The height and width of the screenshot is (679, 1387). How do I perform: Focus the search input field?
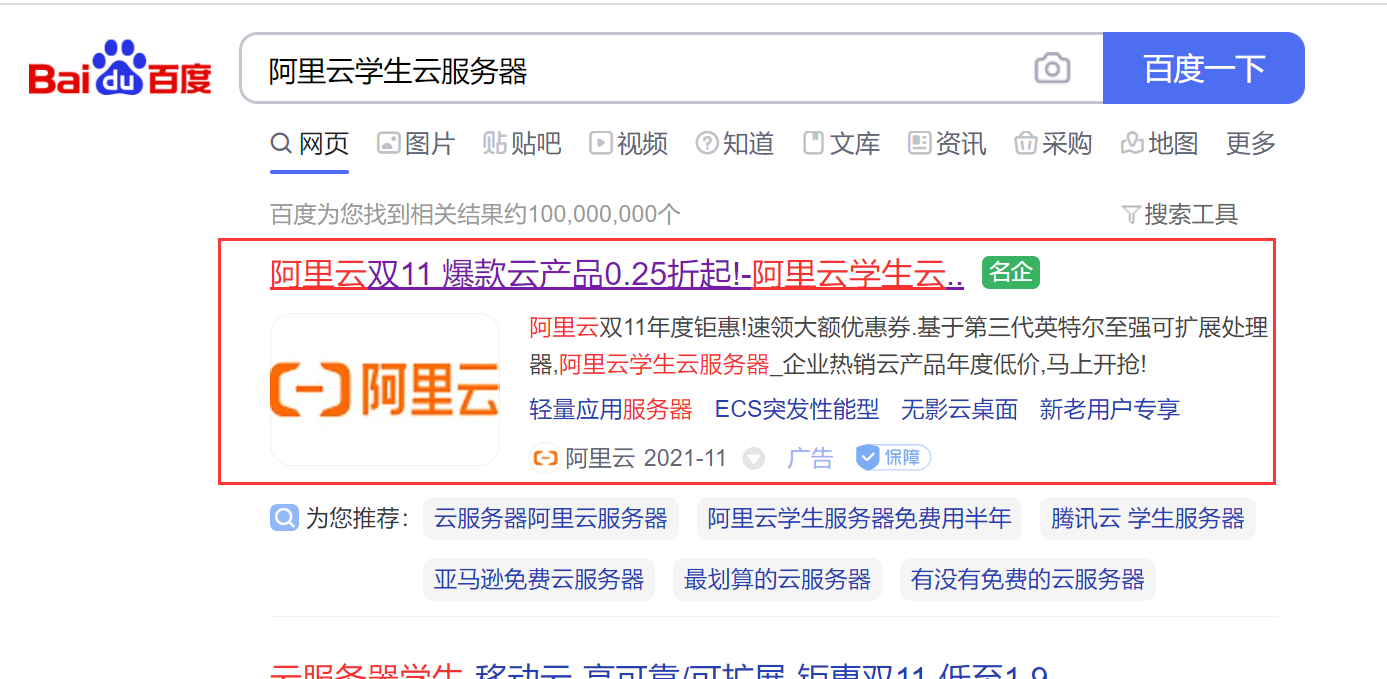pos(640,69)
